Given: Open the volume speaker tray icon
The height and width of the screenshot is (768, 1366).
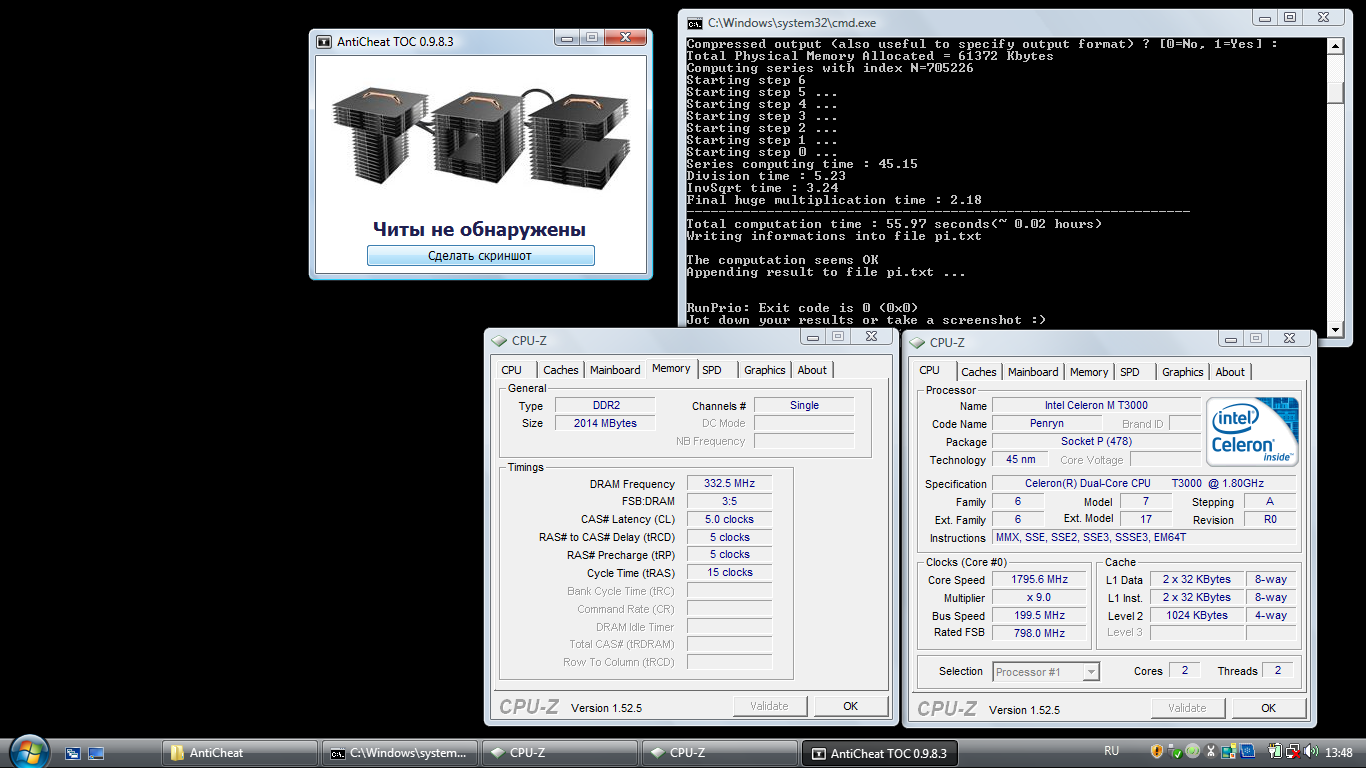Looking at the screenshot, I should pos(1311,751).
